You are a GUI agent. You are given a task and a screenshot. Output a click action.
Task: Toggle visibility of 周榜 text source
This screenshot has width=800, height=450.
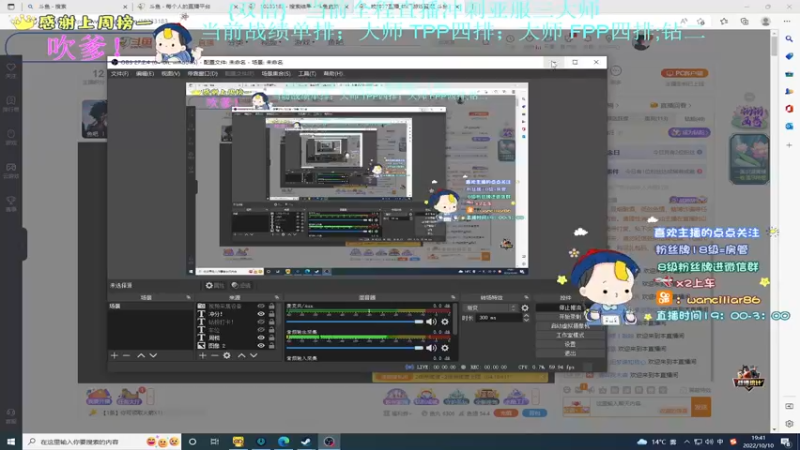click(261, 338)
